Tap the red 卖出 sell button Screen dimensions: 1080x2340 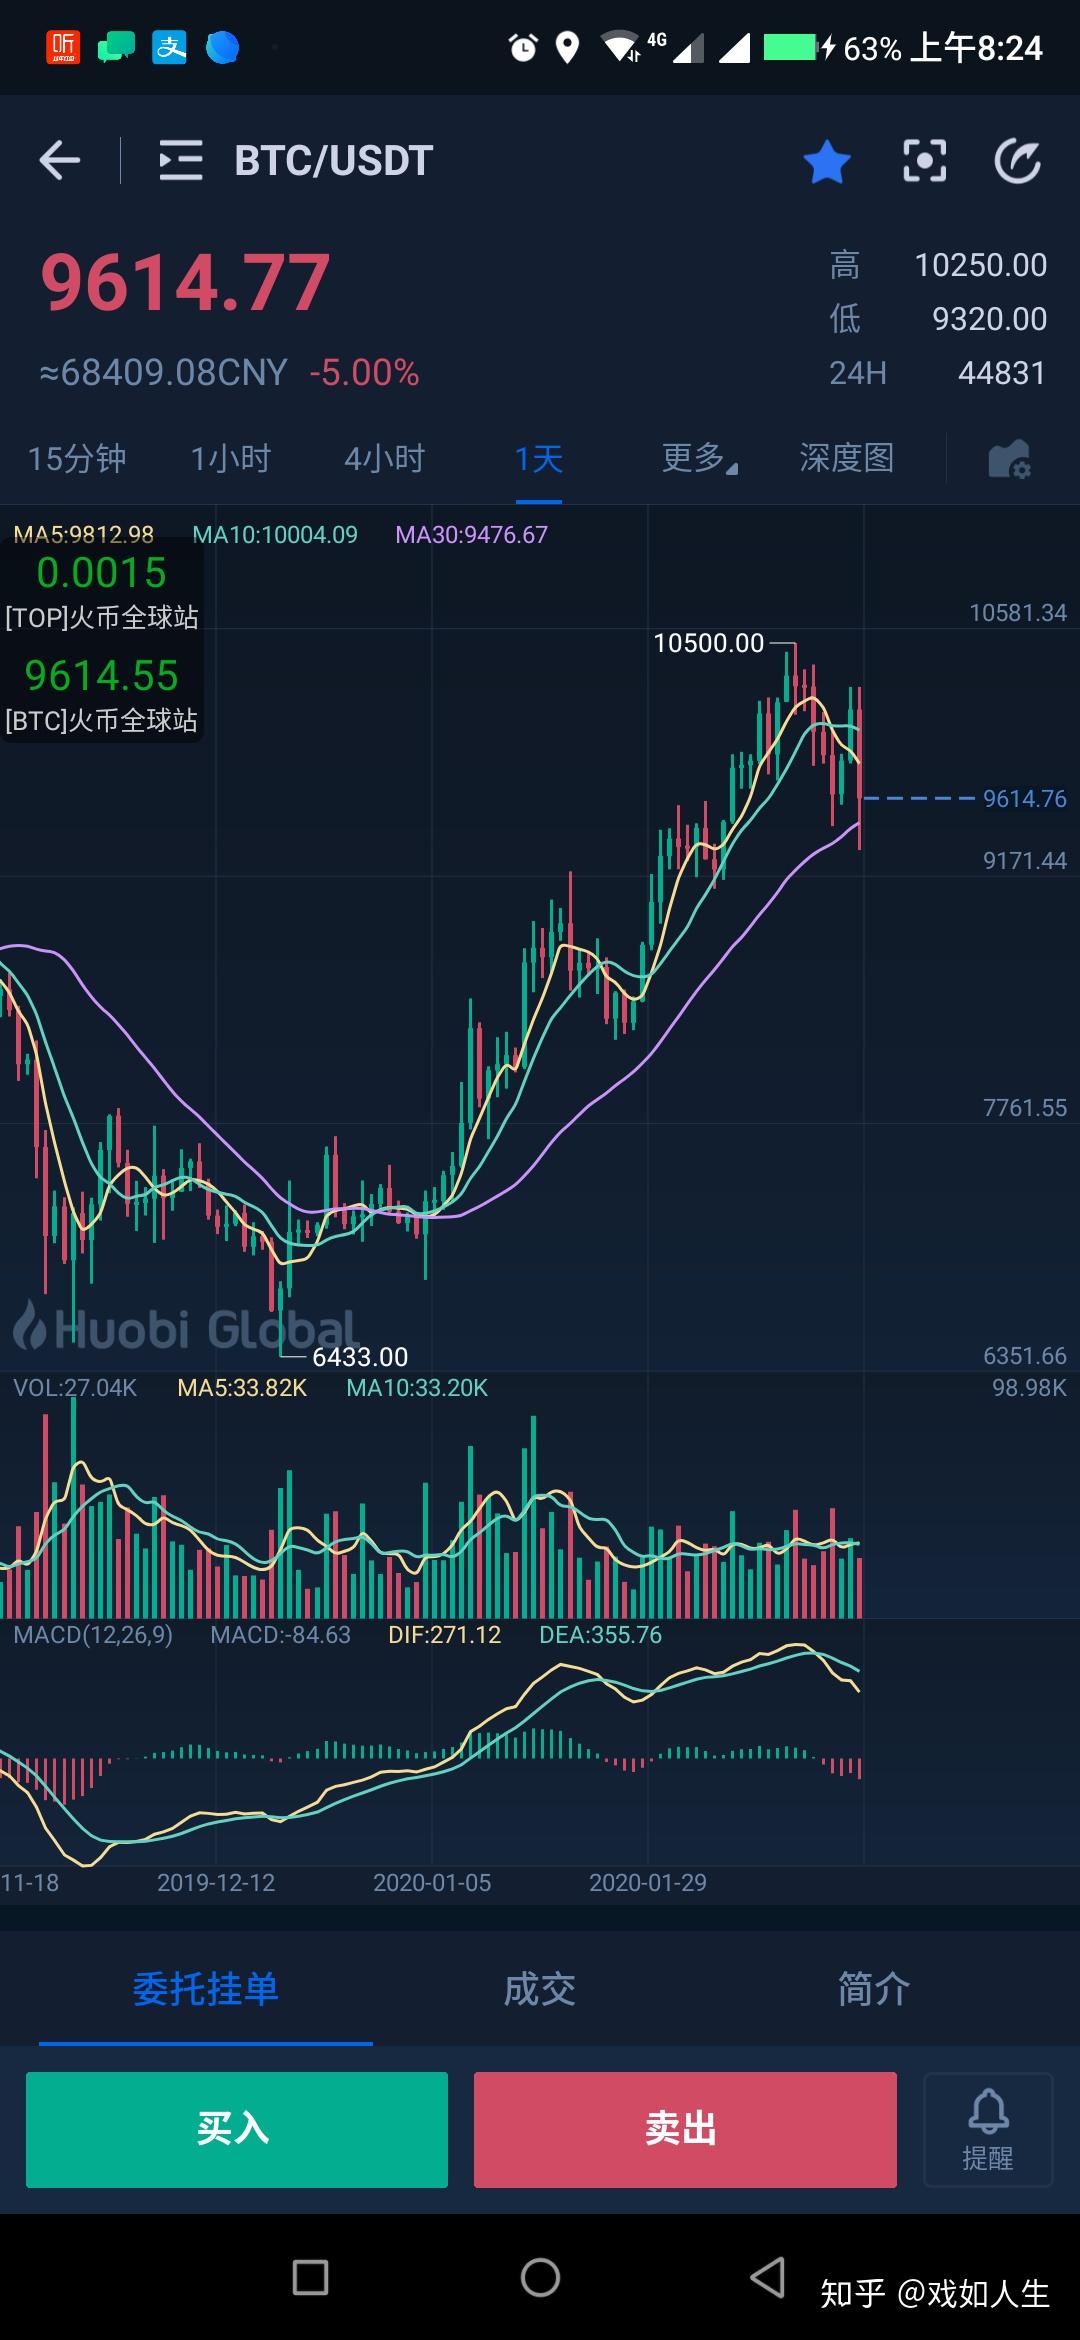(685, 2130)
